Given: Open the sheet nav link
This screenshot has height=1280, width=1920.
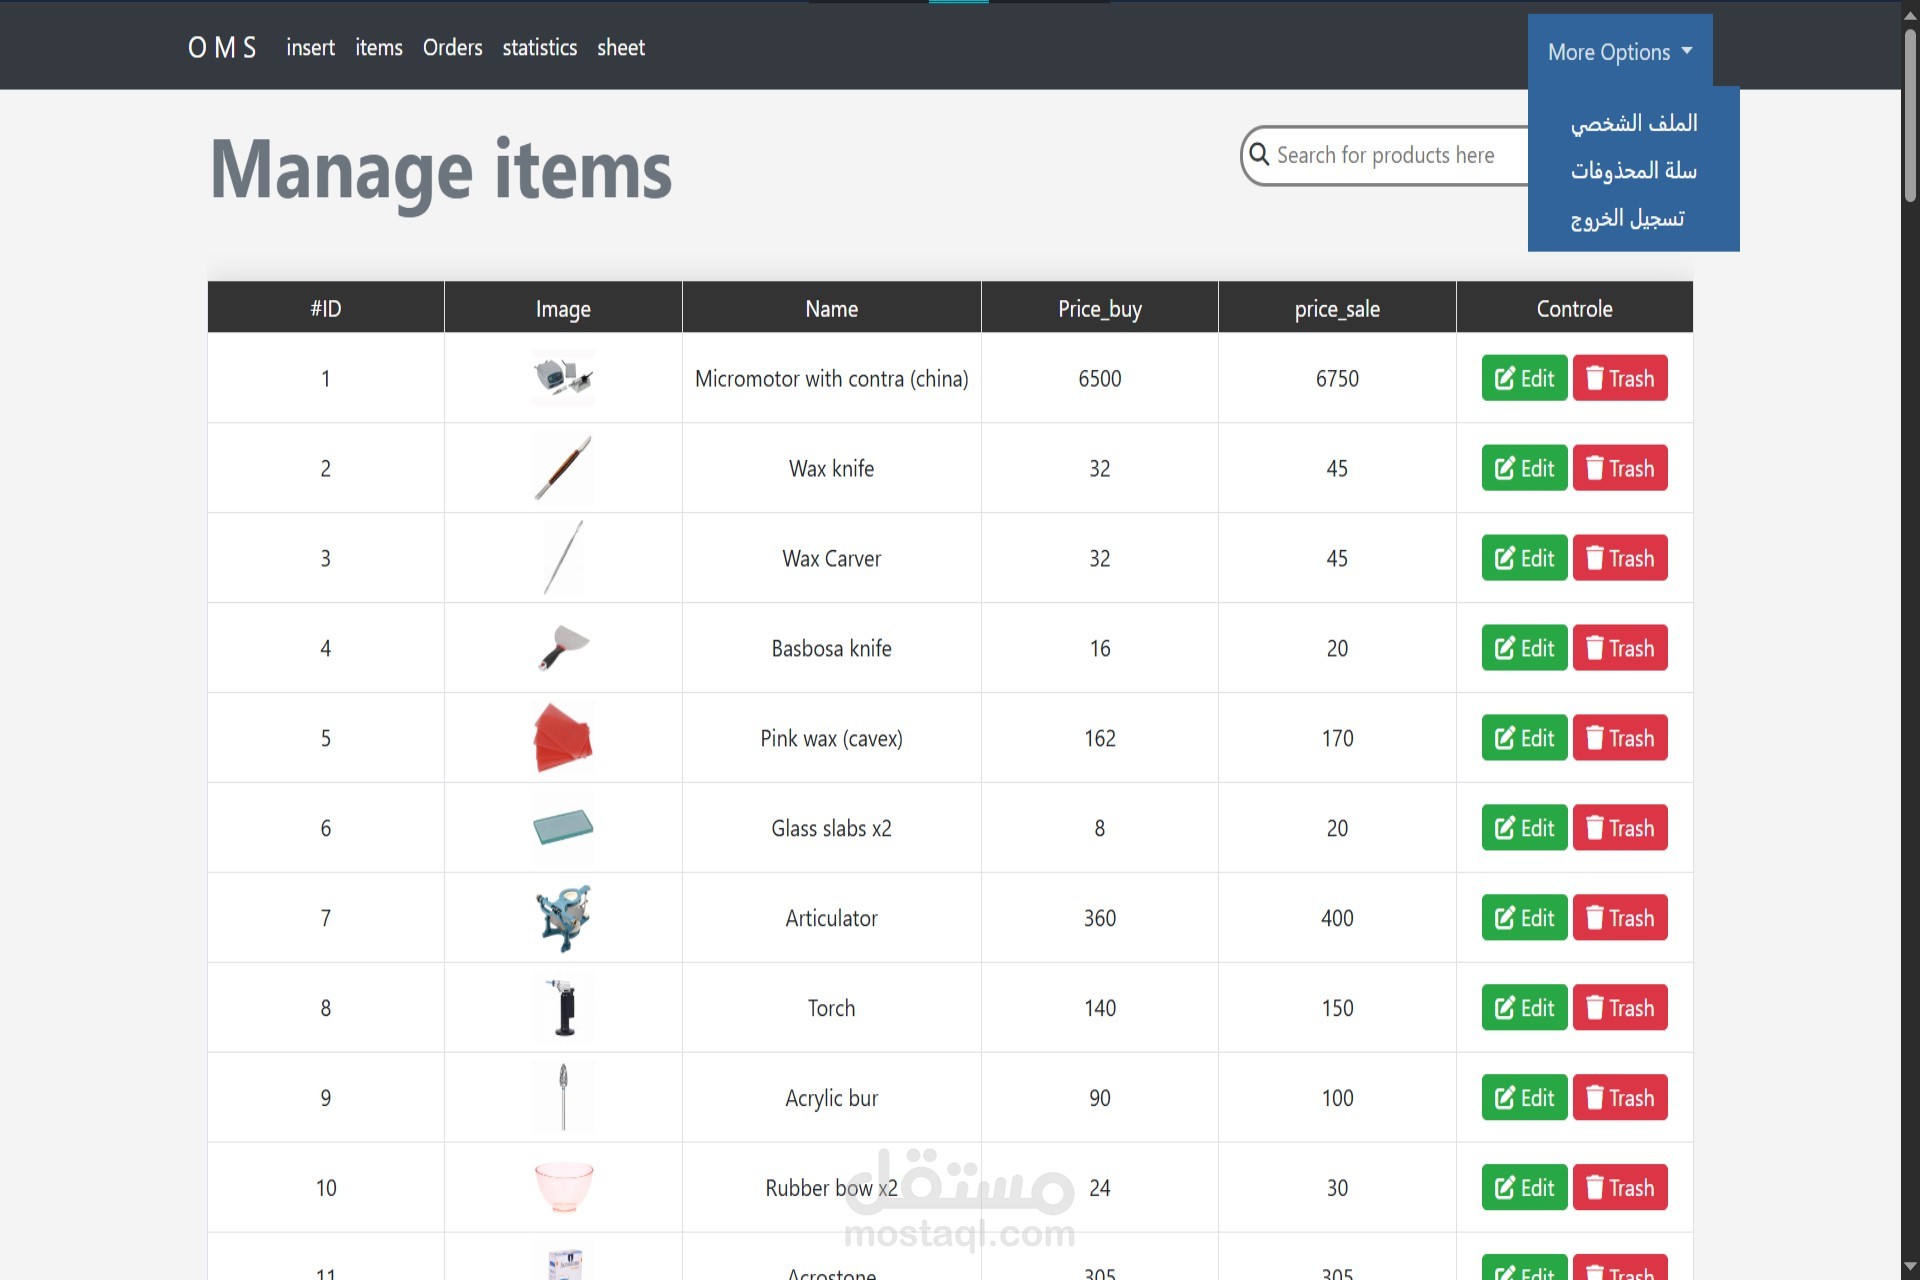Looking at the screenshot, I should pos(621,47).
